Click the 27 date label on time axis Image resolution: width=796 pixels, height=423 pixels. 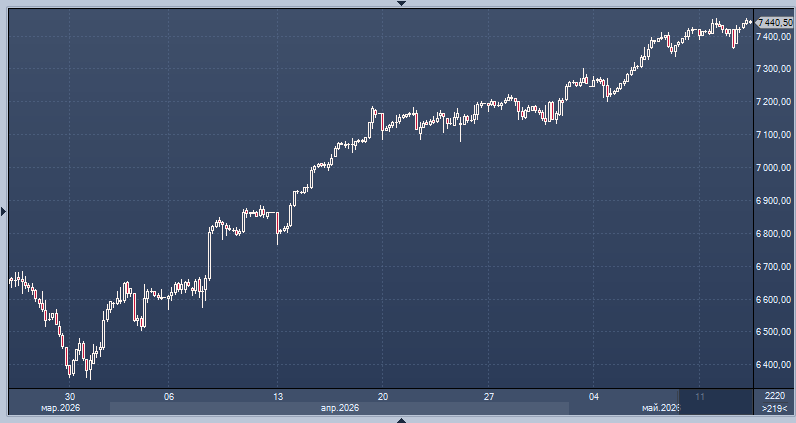(x=488, y=397)
